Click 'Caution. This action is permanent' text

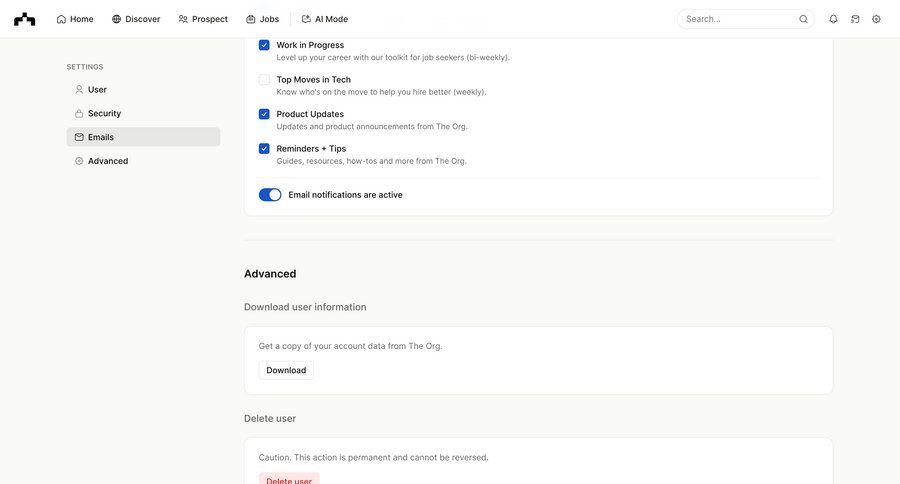[x=373, y=458]
